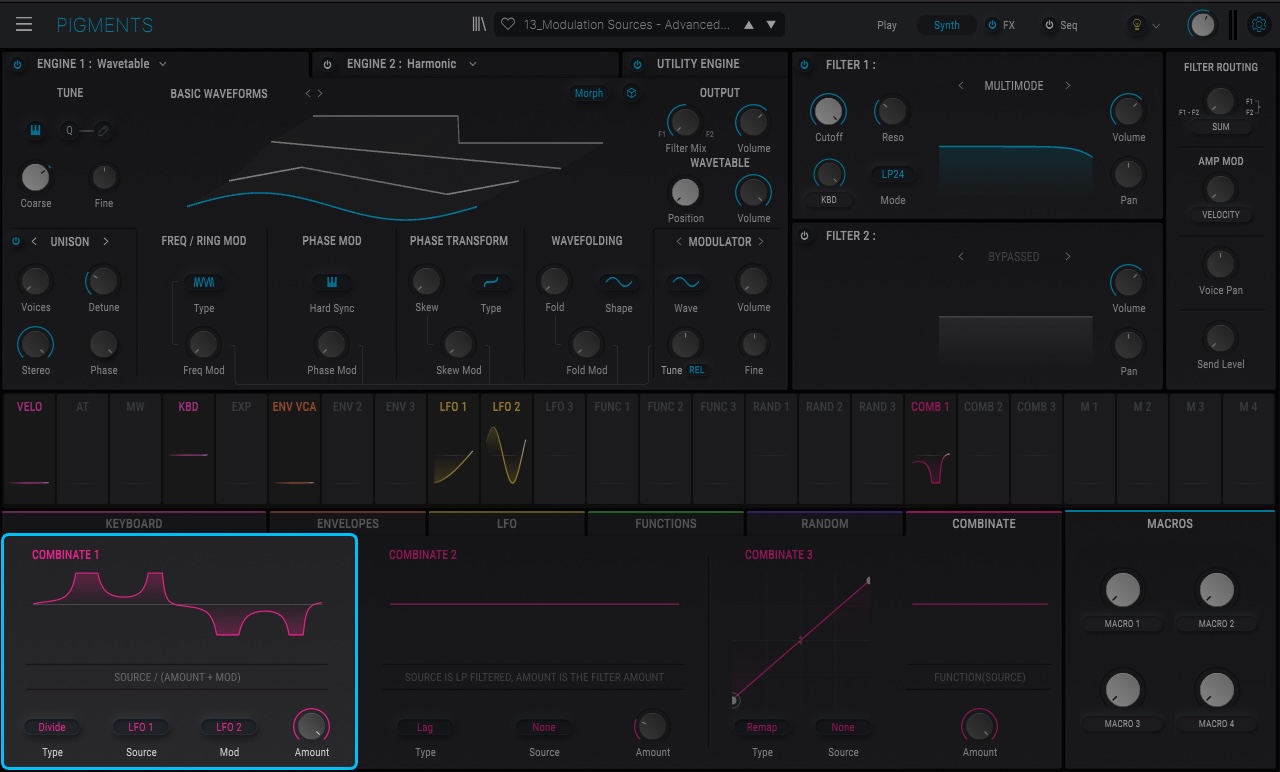Screen dimensions: 1280x772
Task: Toggle the Q quantize button in Tune
Action: click(x=69, y=131)
